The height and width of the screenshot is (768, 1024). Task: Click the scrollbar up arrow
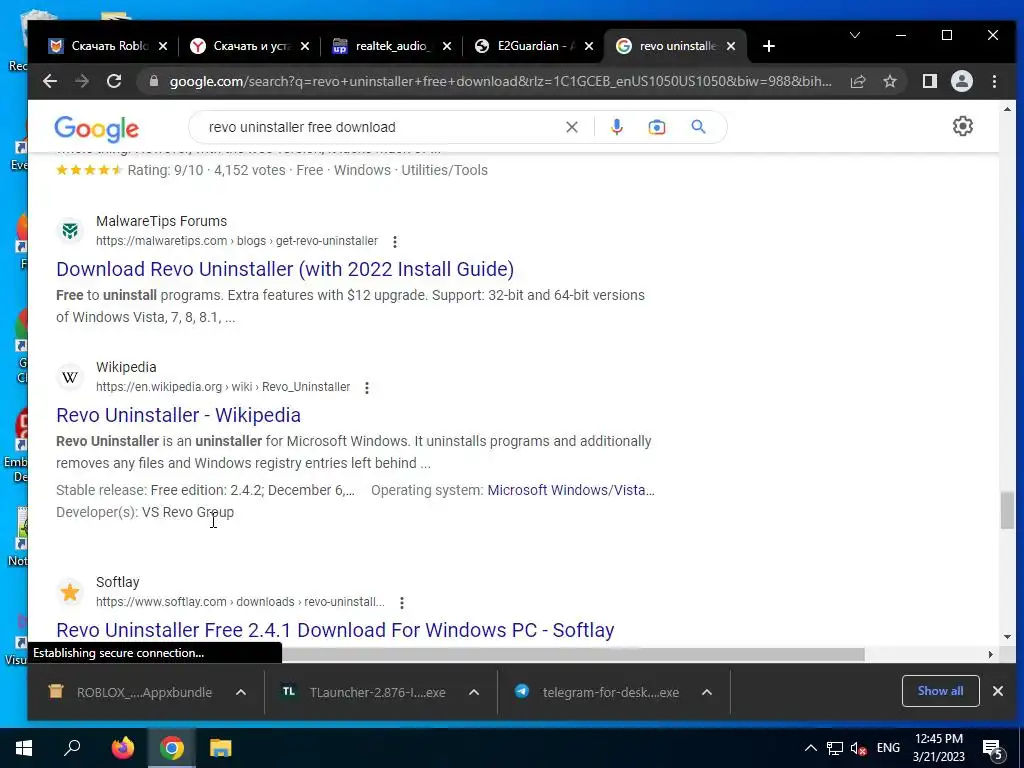click(x=1007, y=109)
